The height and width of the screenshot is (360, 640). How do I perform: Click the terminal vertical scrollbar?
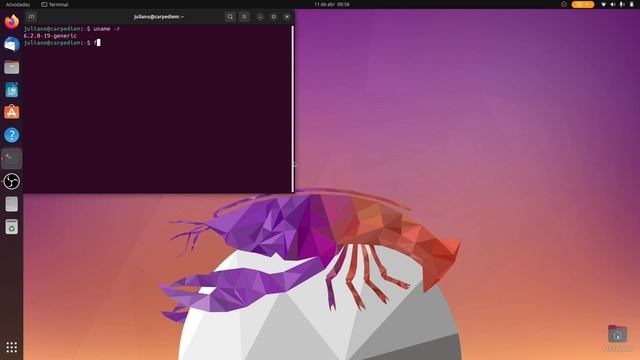point(293,109)
